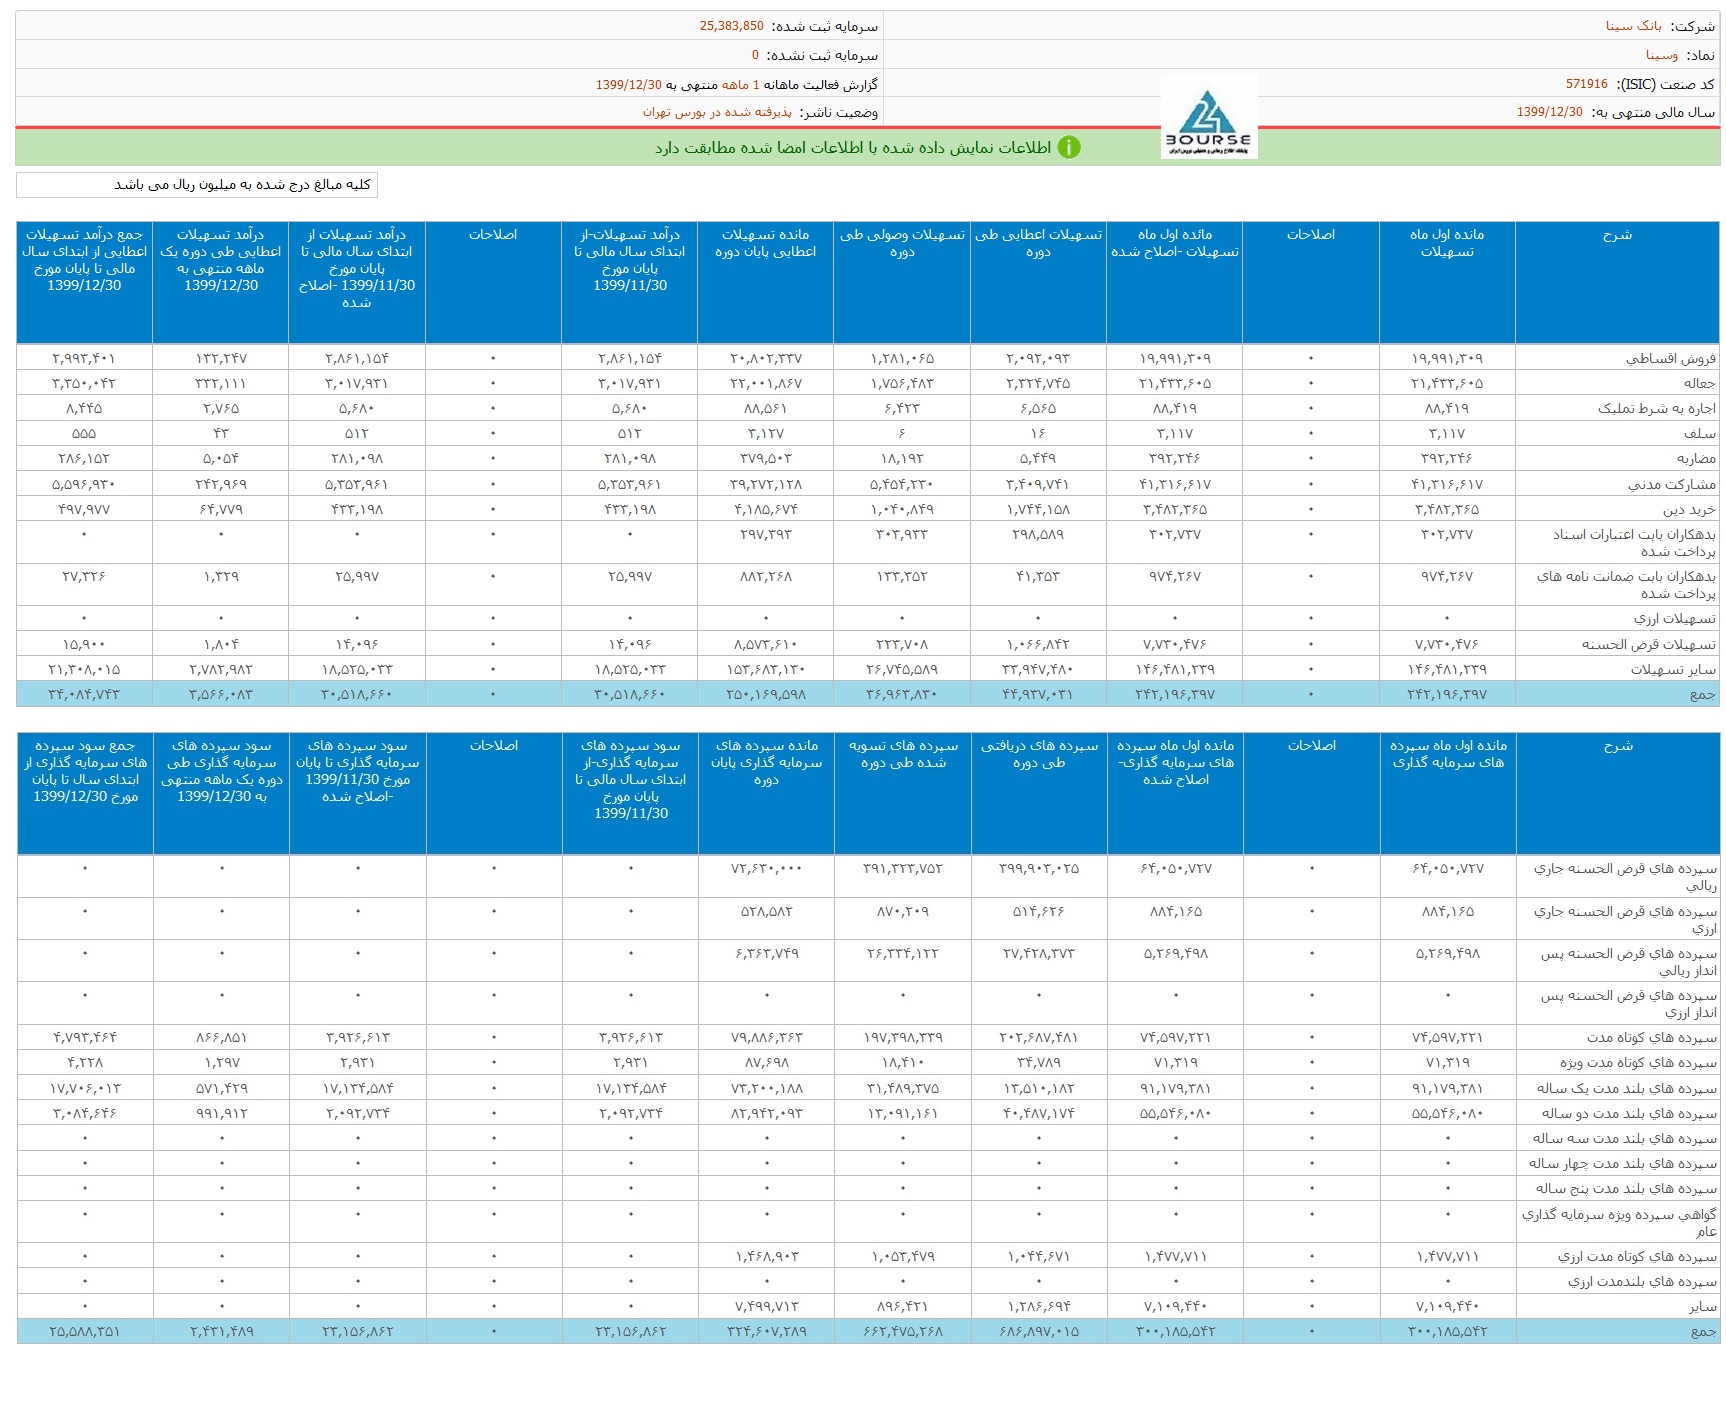
Task: Select the 'سلف' row label
Action: coord(1700,433)
